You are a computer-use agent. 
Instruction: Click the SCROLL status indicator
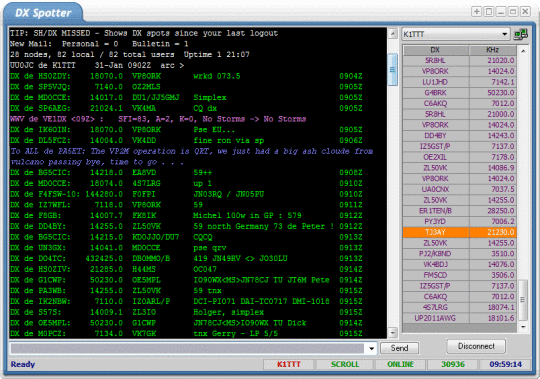[x=345, y=364]
